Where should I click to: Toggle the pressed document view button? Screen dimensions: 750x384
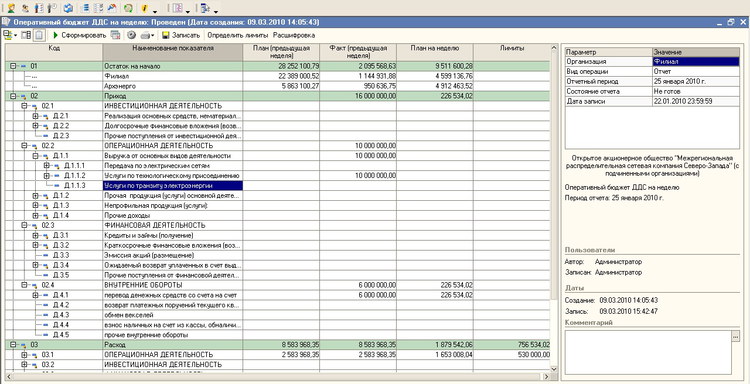39,35
